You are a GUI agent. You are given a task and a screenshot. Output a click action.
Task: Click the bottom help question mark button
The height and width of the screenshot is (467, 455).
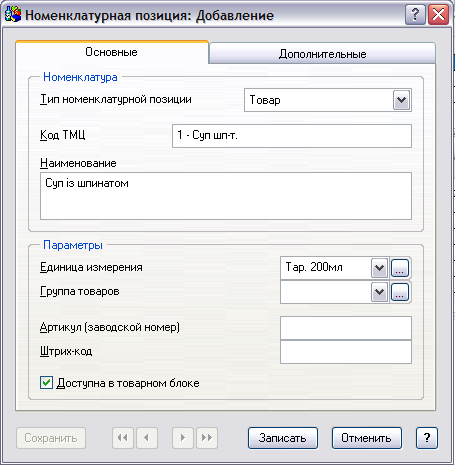427,438
